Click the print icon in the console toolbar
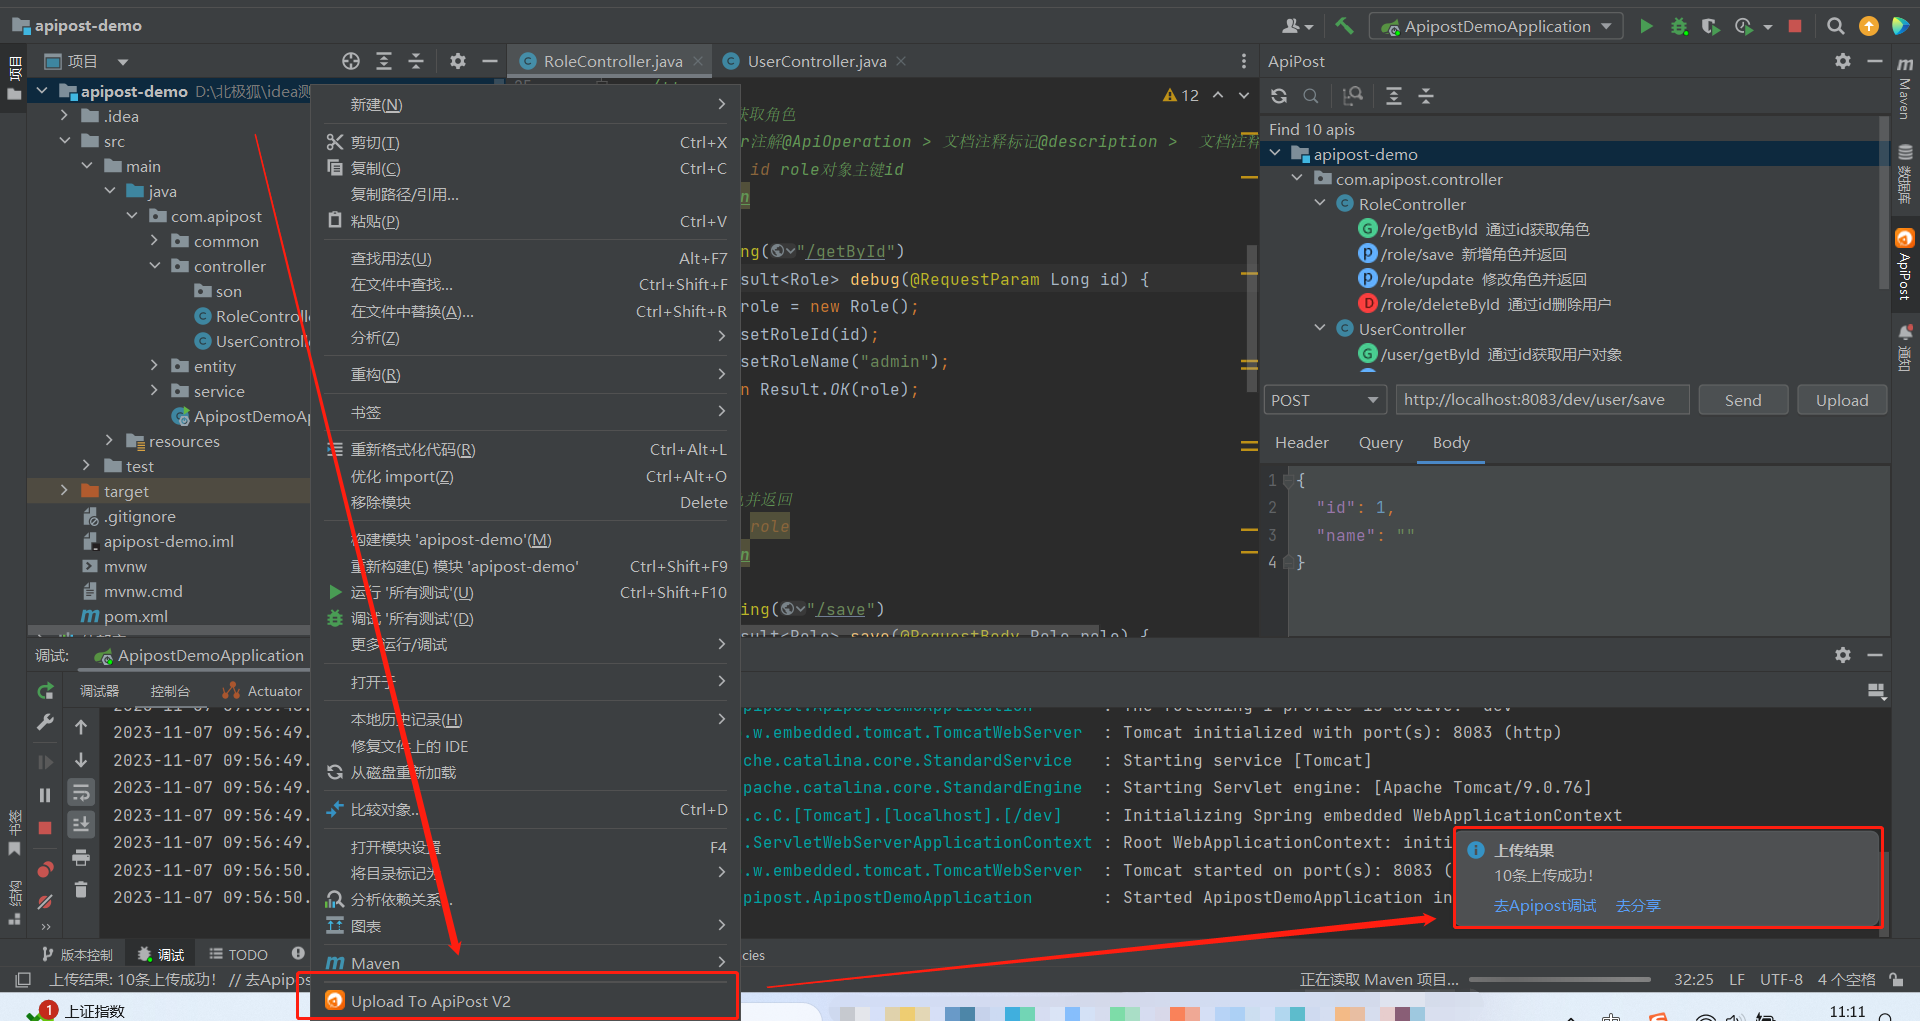 coord(81,857)
